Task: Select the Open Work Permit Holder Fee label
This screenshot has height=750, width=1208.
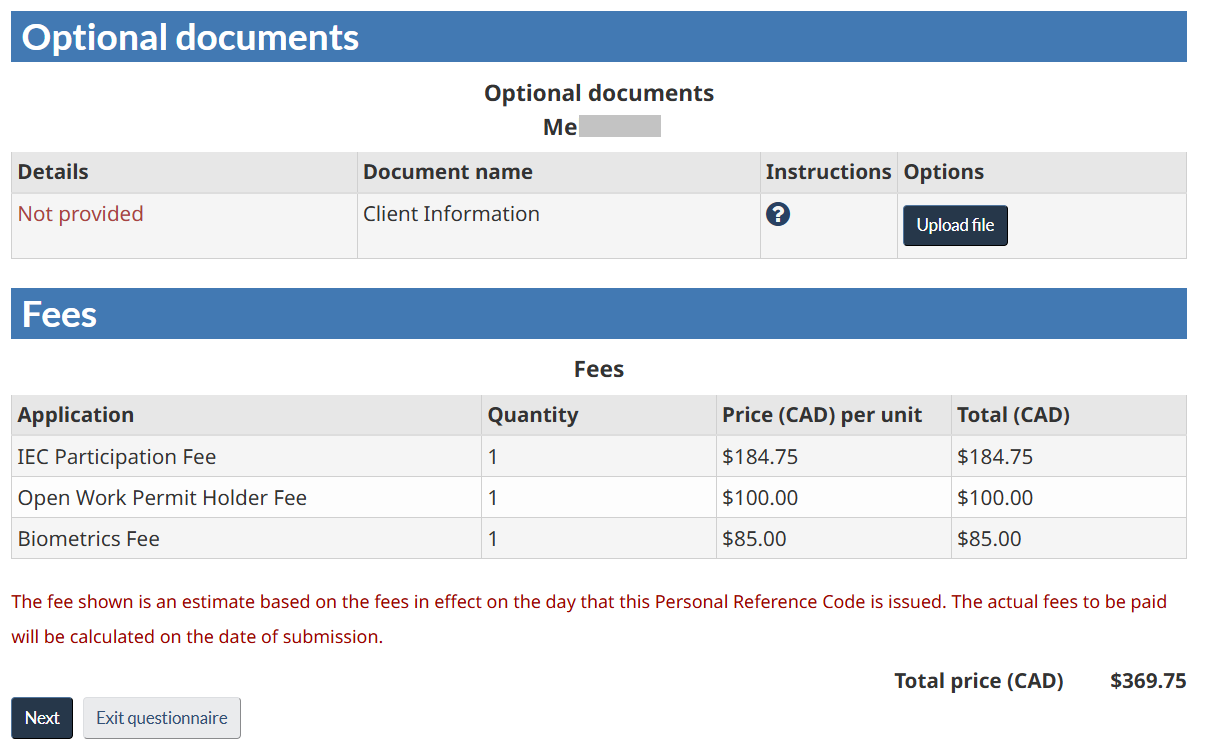Action: pyautogui.click(x=162, y=498)
